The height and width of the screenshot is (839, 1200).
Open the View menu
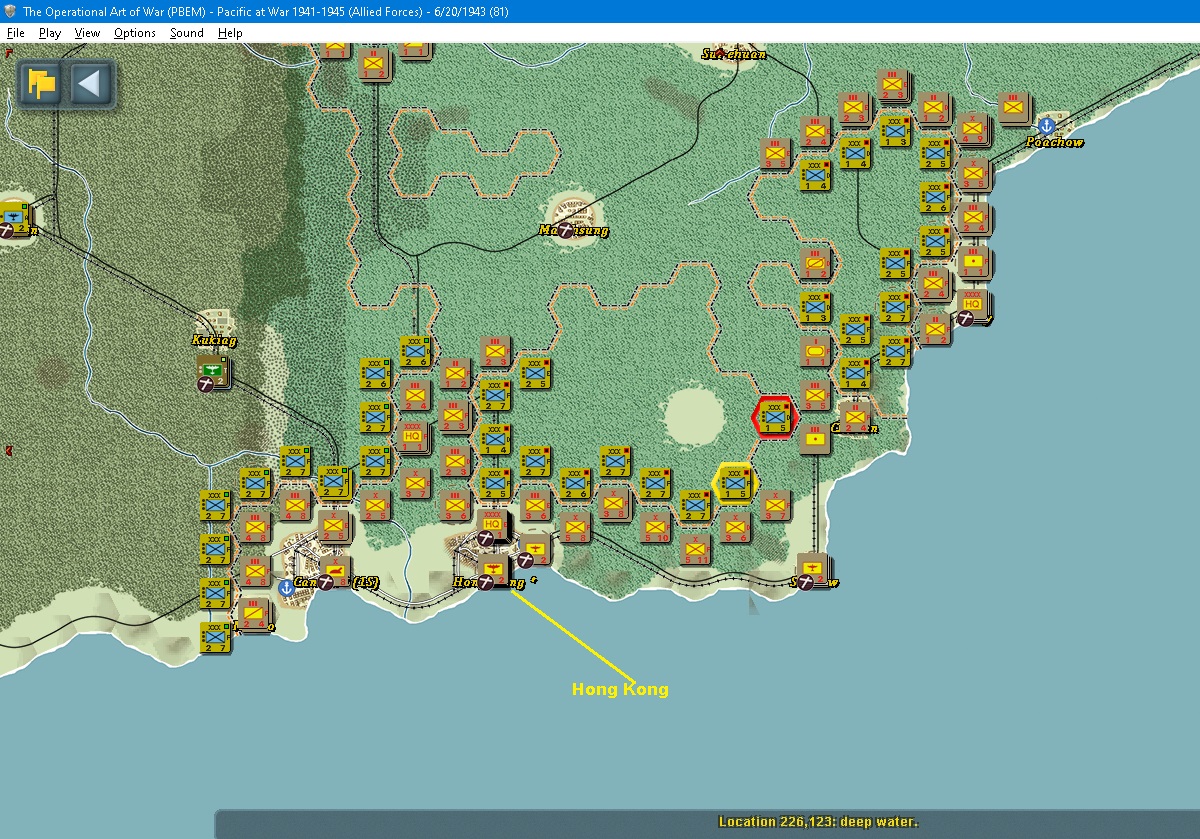(x=88, y=33)
